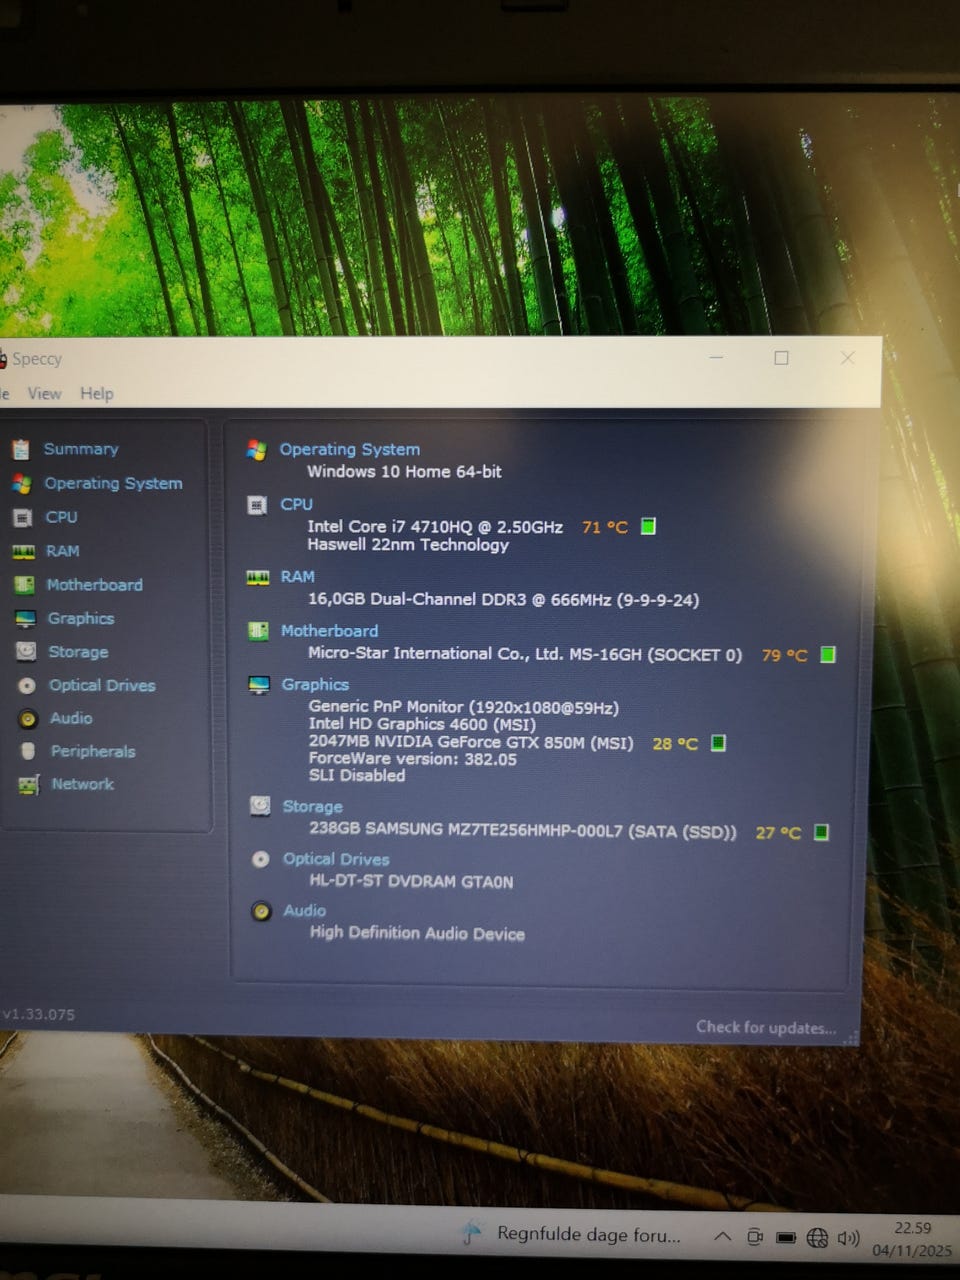
Task: Click the RAM heading in the summary pane
Action: point(297,577)
